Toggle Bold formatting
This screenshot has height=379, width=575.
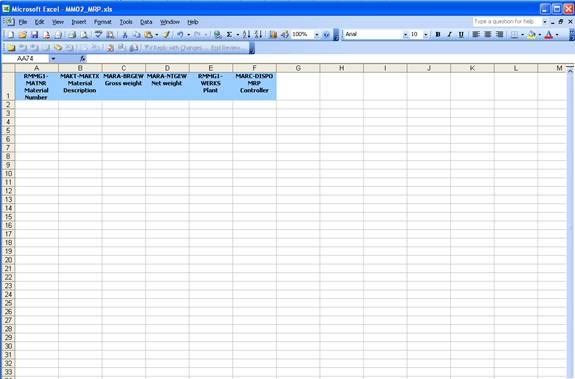437,34
